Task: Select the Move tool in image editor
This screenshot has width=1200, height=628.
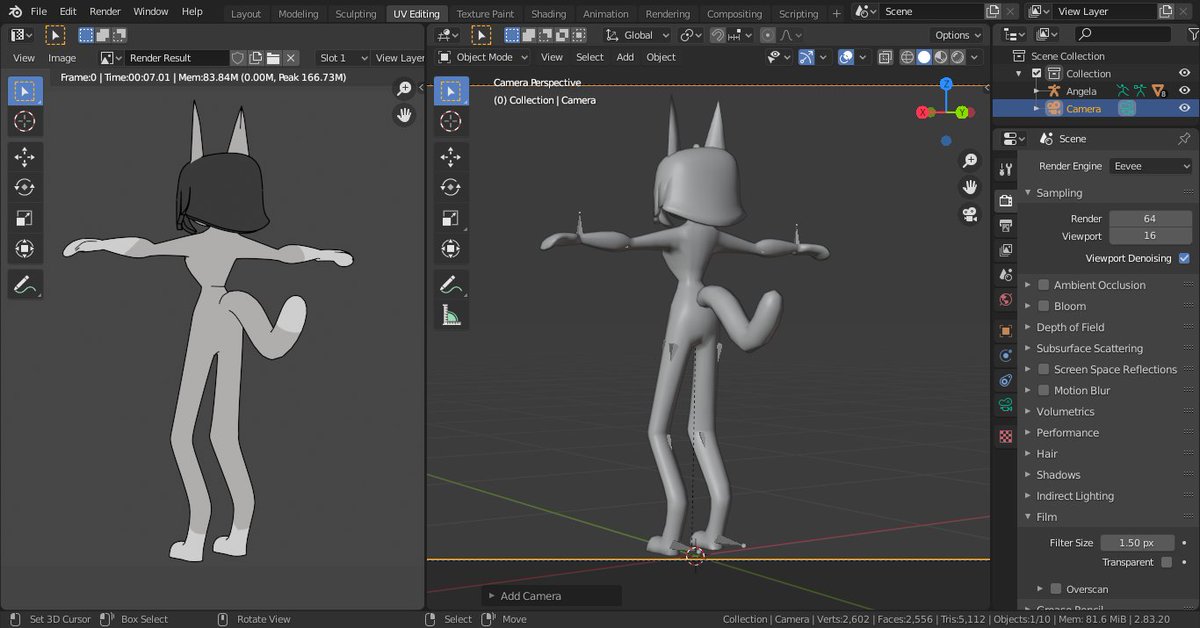Action: click(25, 156)
